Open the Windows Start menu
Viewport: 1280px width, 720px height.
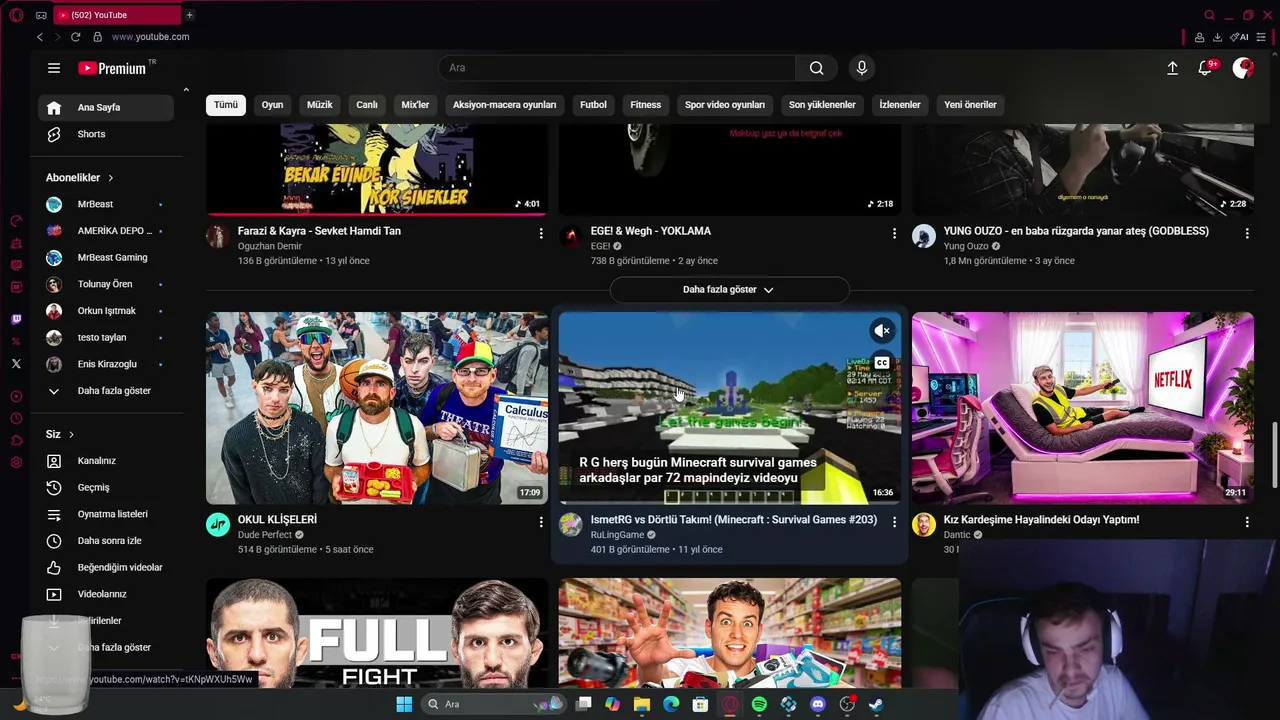[404, 704]
